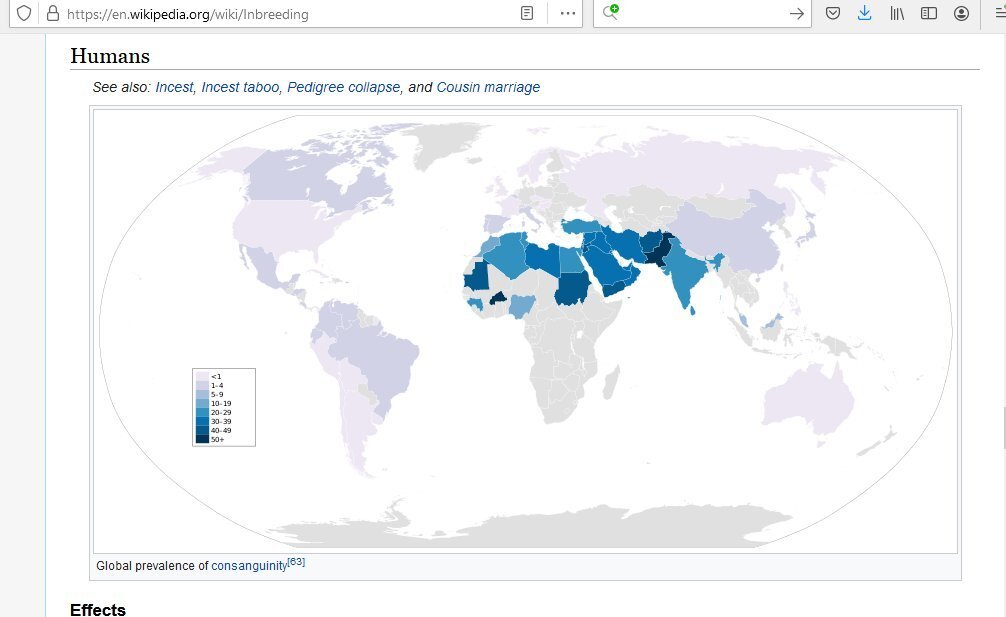The width and height of the screenshot is (1006, 617).
Task: Open the Incest article link
Action: coord(174,87)
